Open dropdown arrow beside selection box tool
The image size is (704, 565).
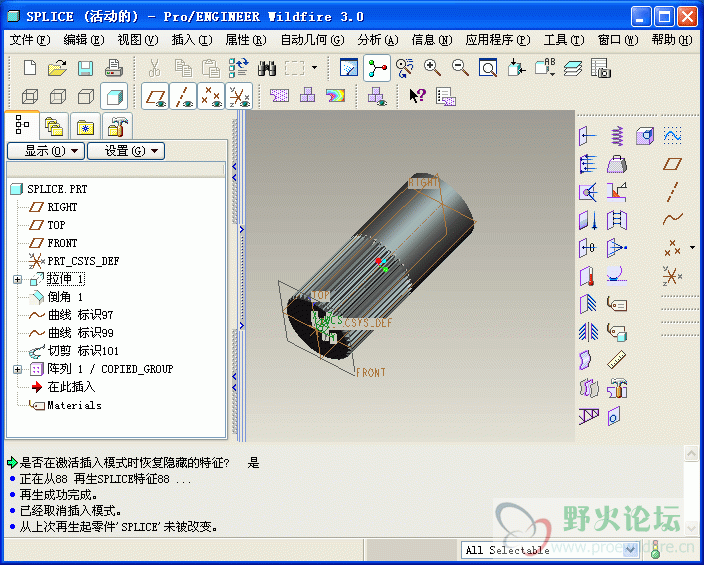[x=314, y=68]
